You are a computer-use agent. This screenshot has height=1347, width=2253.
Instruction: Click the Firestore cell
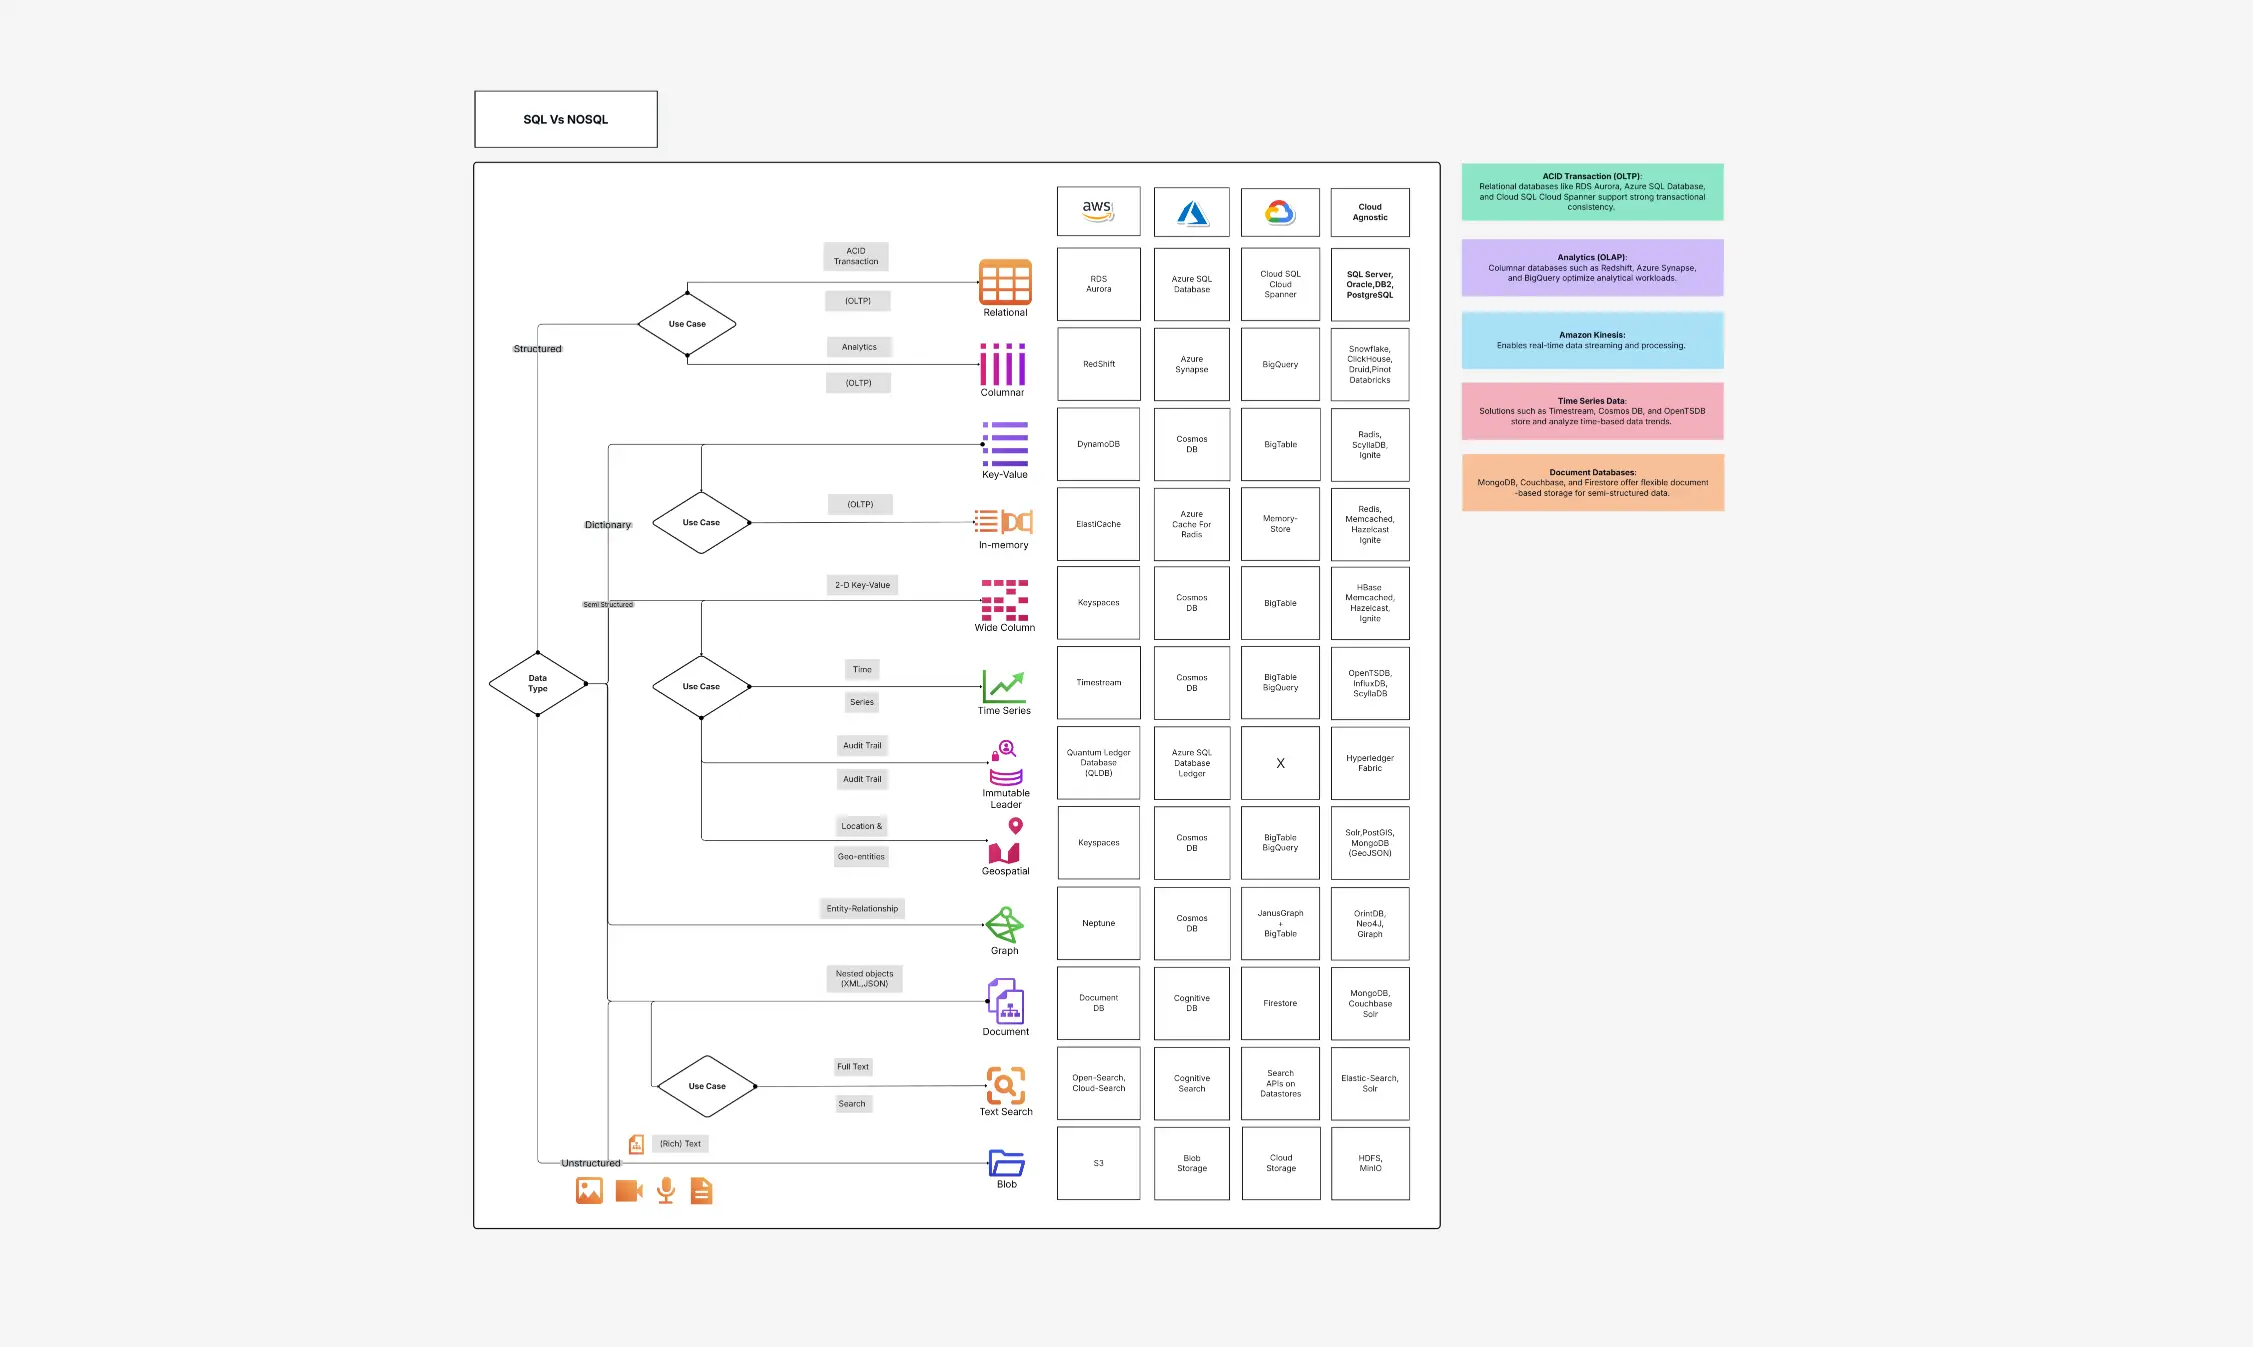click(1280, 1003)
